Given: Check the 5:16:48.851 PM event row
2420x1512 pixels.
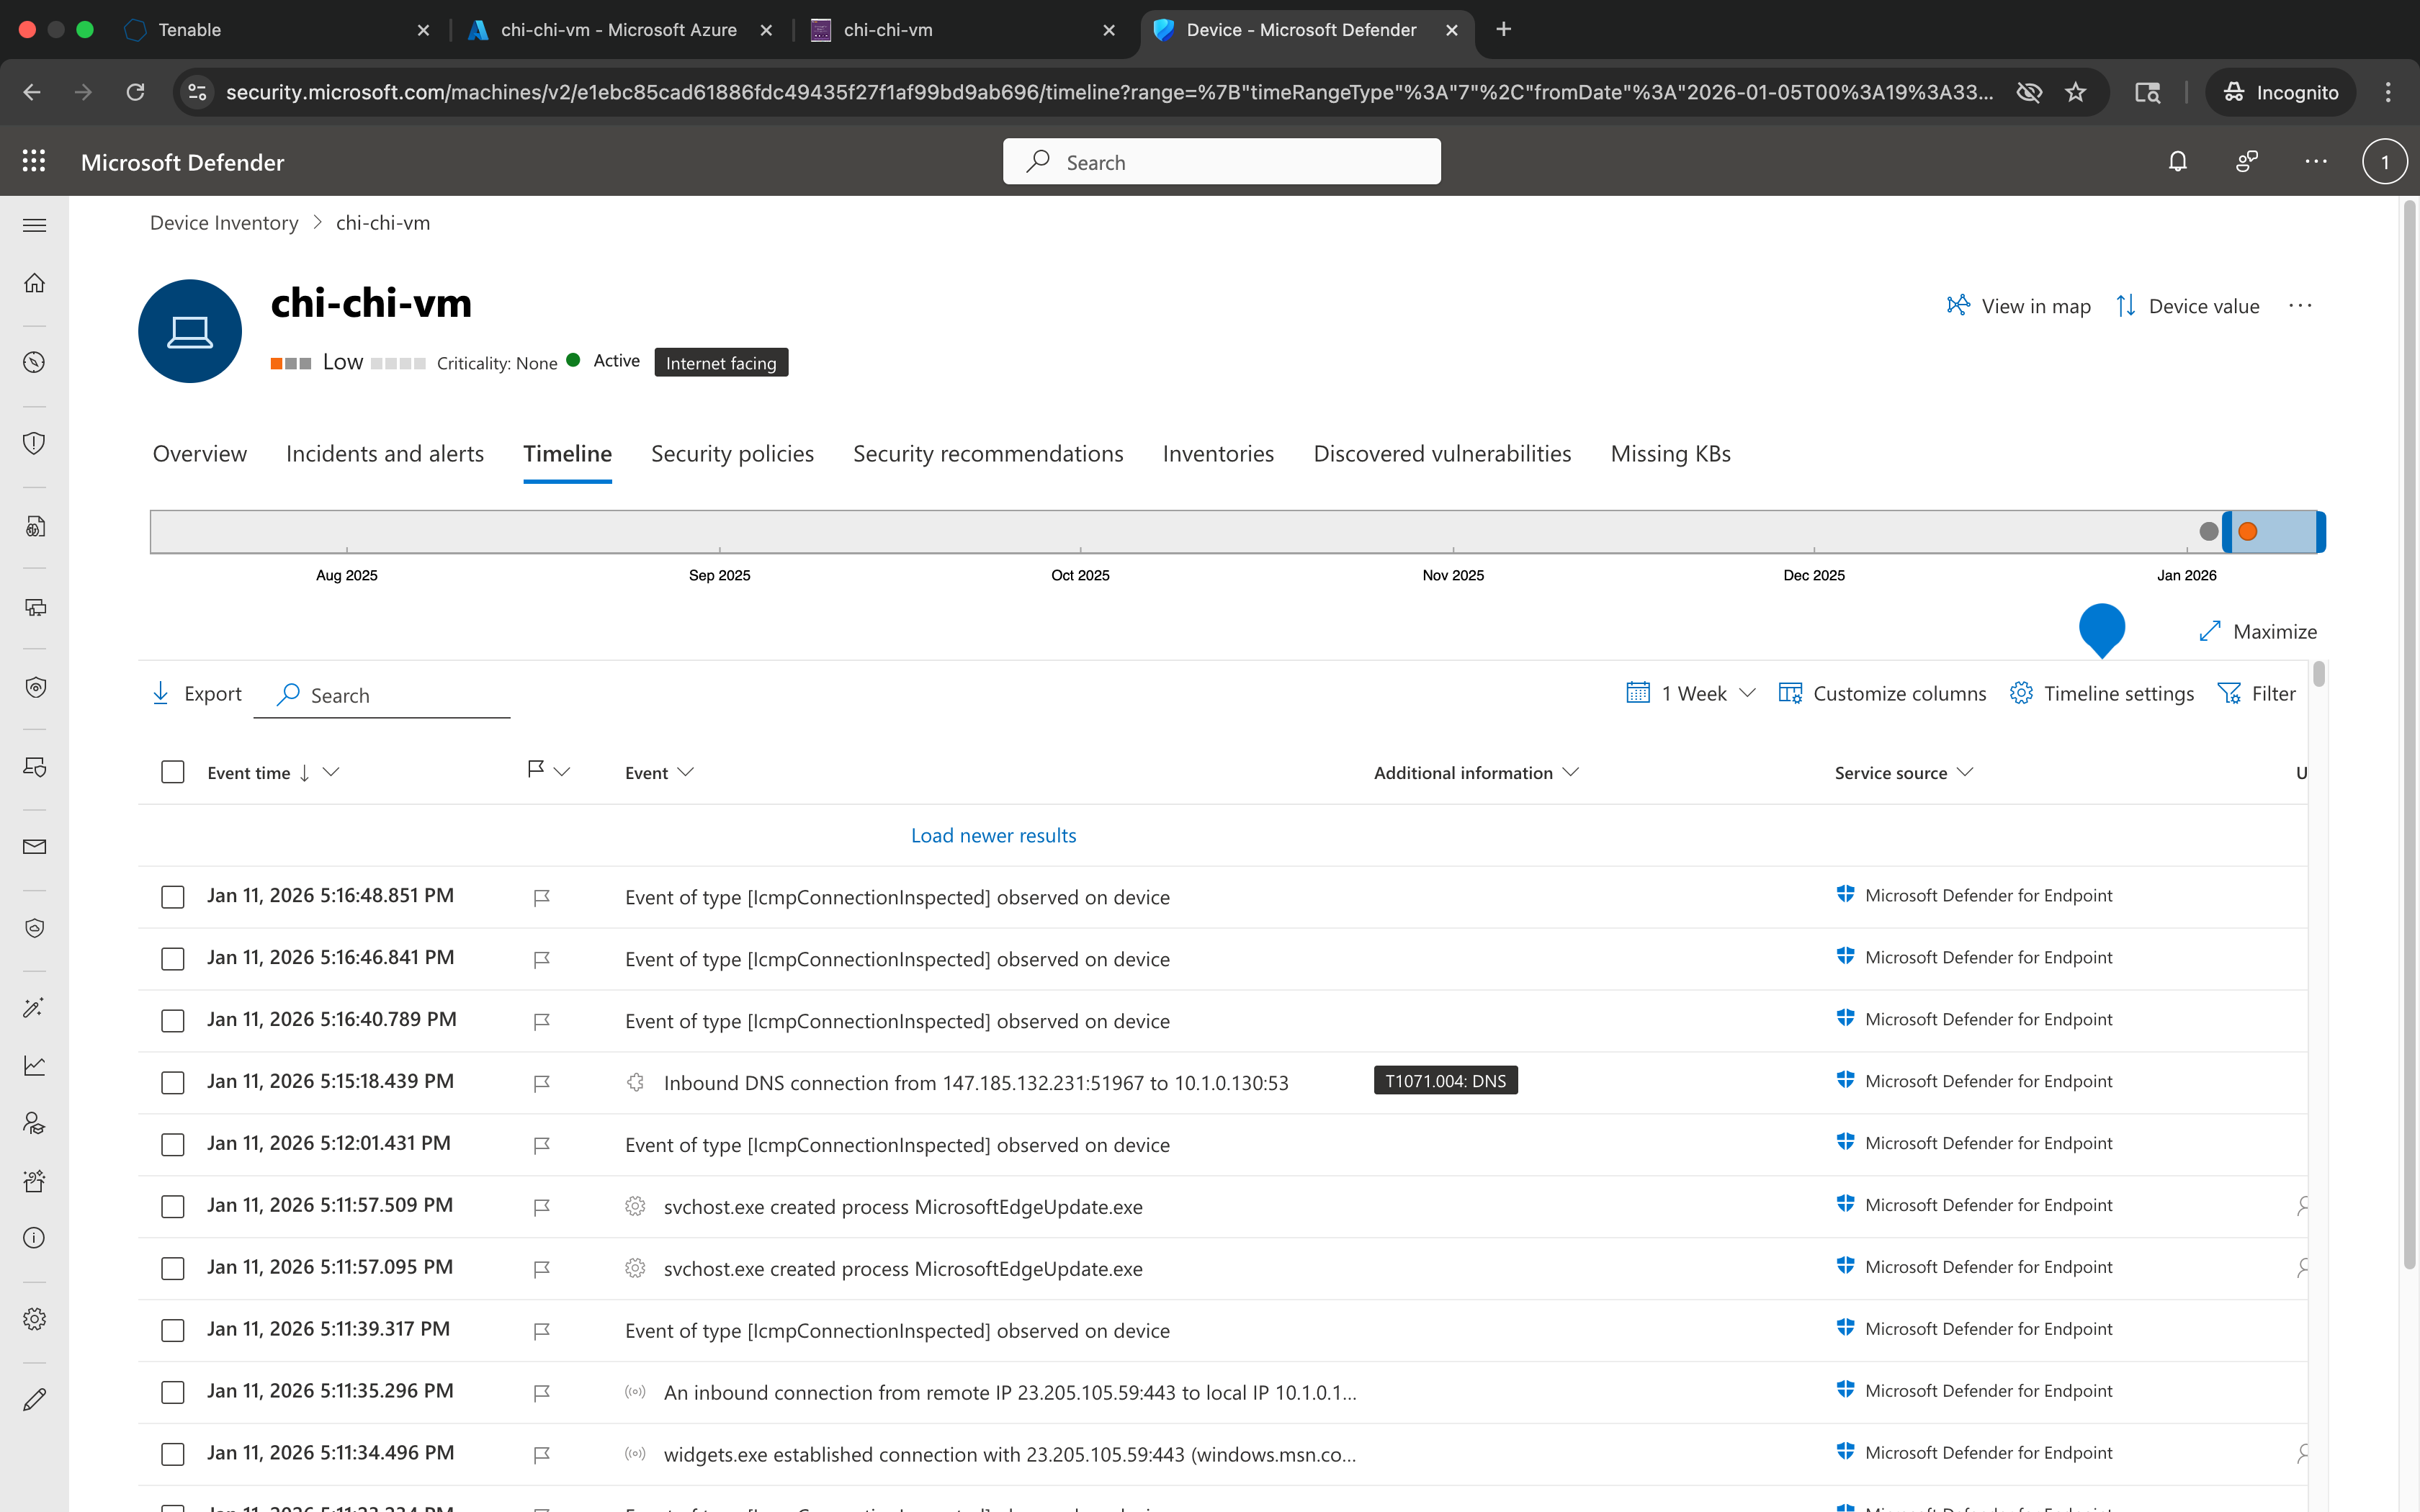Looking at the screenshot, I should click(173, 897).
